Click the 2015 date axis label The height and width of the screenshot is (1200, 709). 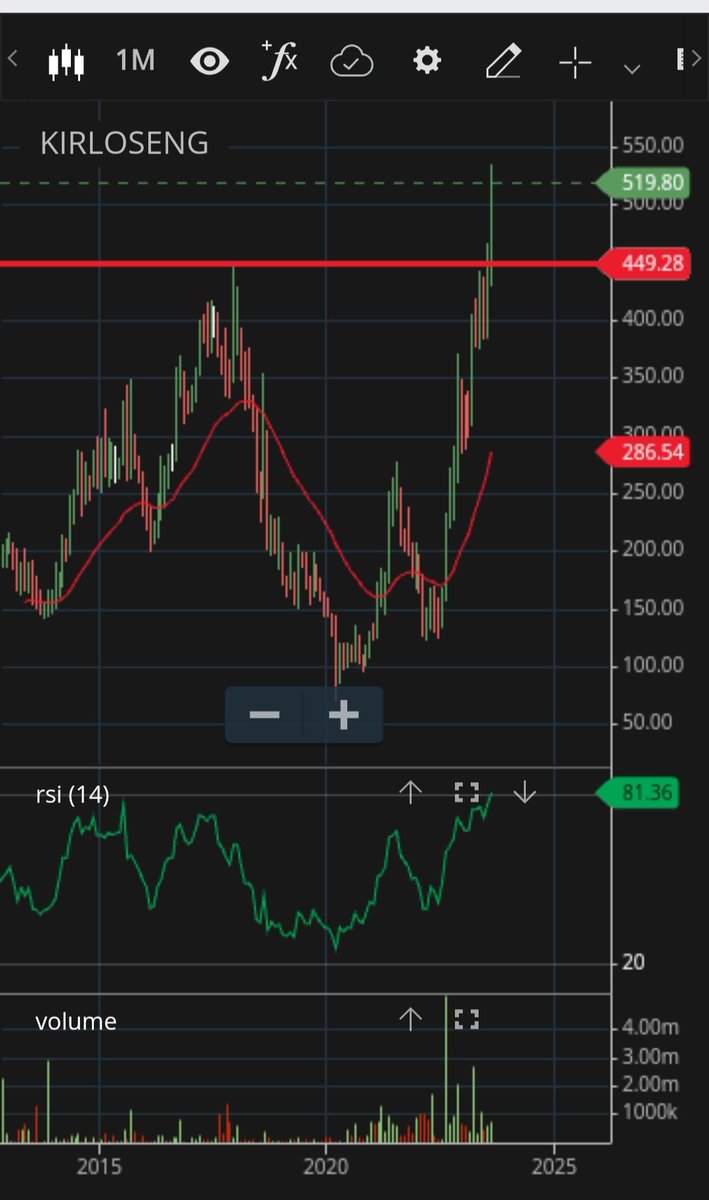tap(99, 1166)
